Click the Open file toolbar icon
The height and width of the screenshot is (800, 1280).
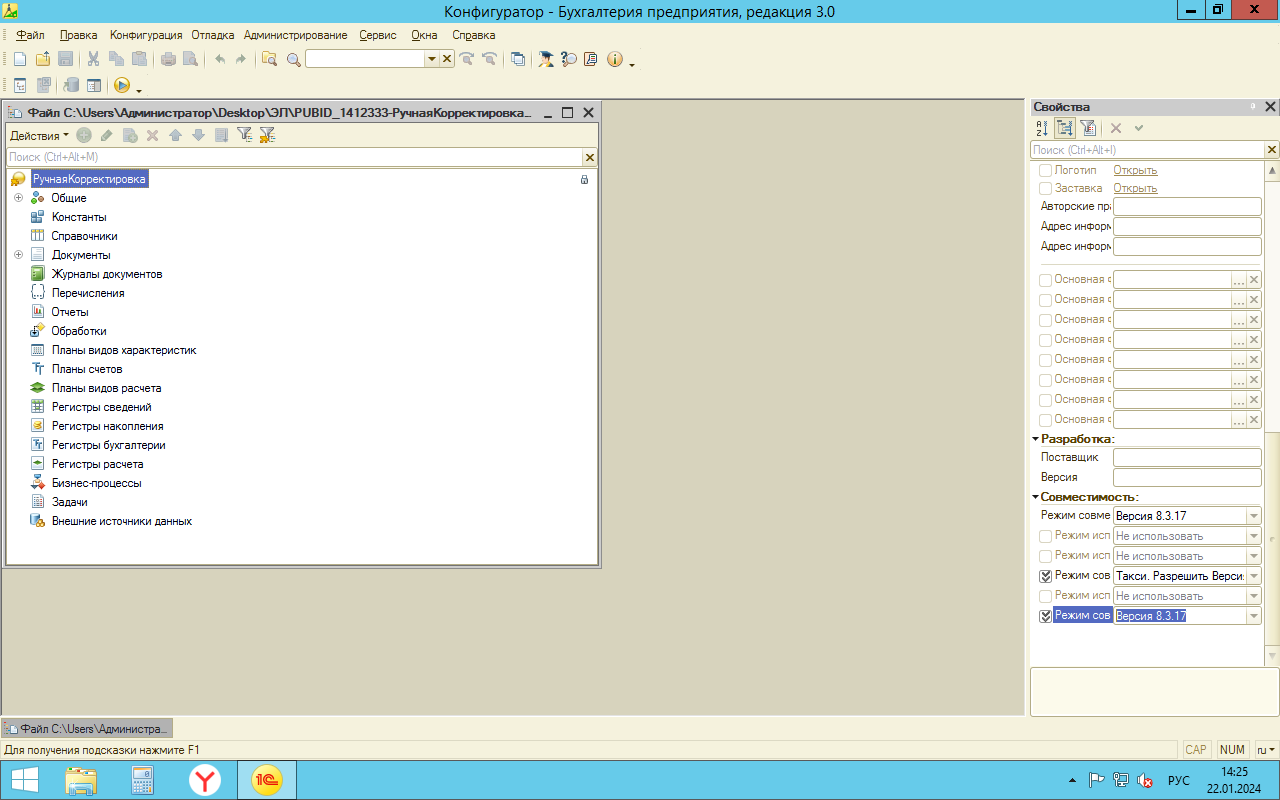coord(43,59)
